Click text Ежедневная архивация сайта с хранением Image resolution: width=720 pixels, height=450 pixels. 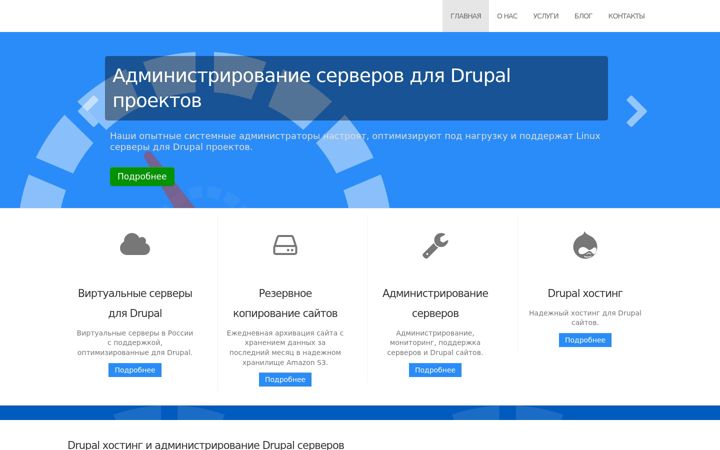[x=285, y=348]
